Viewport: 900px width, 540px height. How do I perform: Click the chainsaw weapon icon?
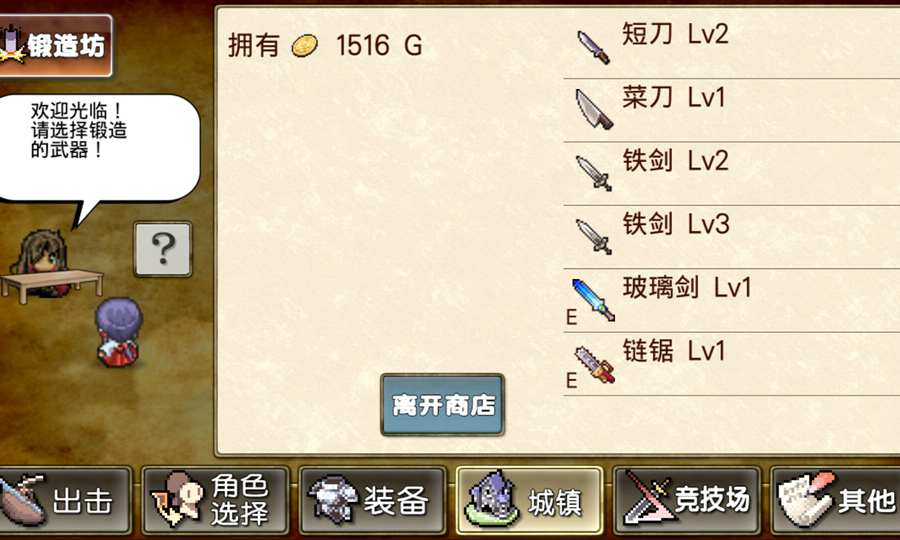595,364
